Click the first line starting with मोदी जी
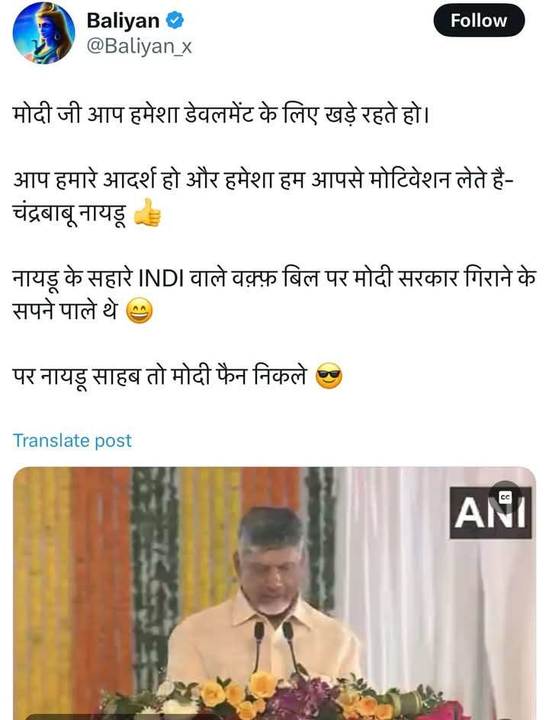Image resolution: width=549 pixels, height=720 pixels. [221, 114]
